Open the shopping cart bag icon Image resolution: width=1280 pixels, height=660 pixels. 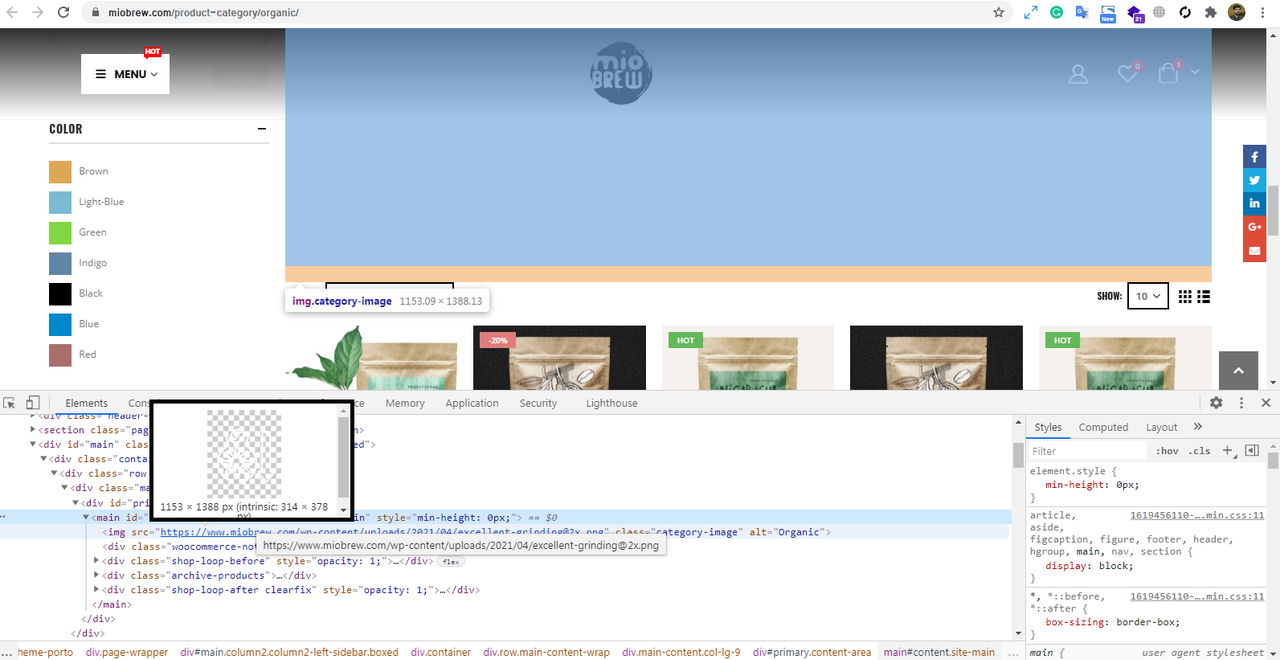pyautogui.click(x=1168, y=73)
